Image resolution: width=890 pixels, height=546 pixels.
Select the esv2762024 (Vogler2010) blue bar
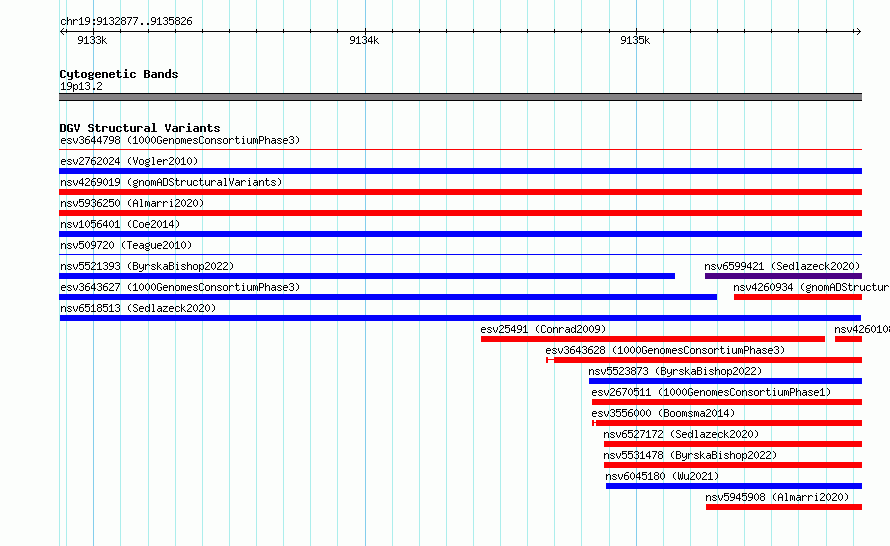[460, 171]
